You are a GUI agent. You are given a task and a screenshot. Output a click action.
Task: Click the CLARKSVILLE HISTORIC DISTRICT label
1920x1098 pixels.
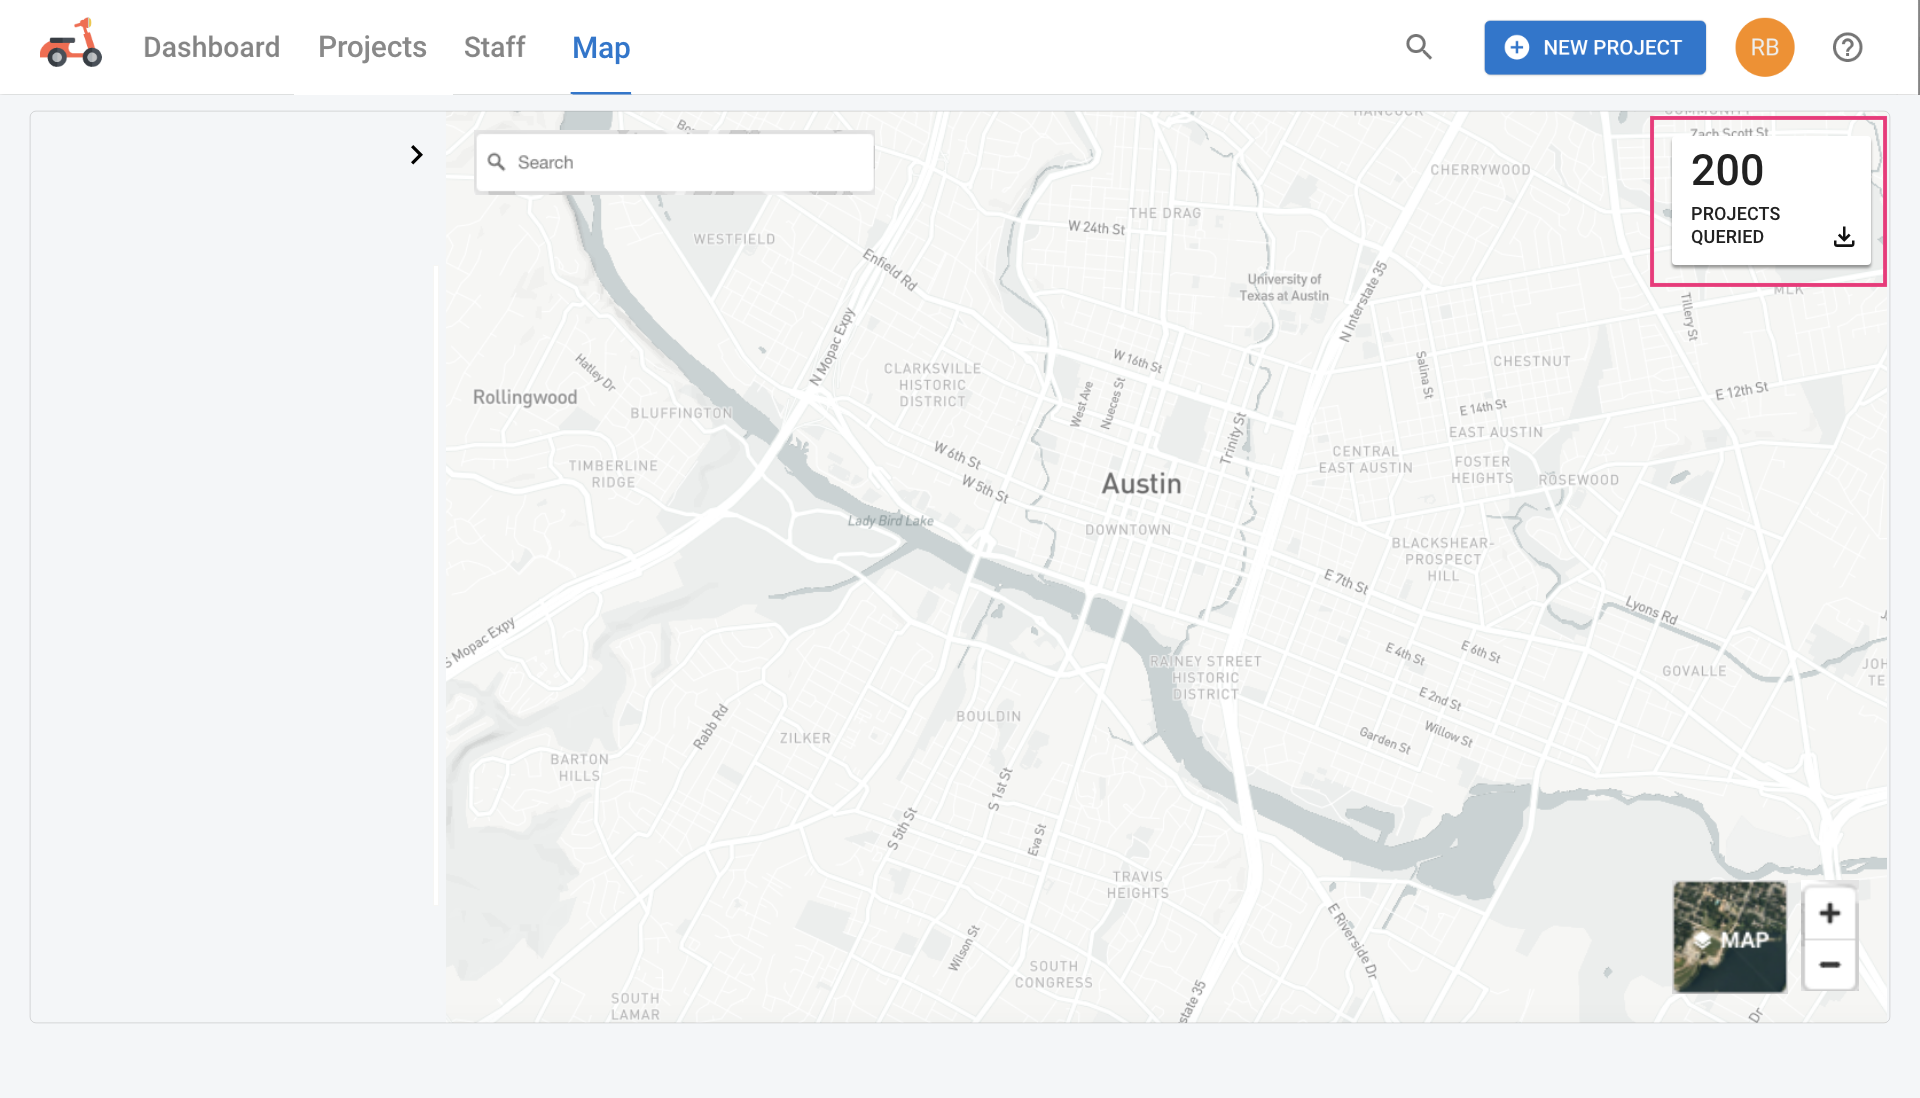pos(932,385)
